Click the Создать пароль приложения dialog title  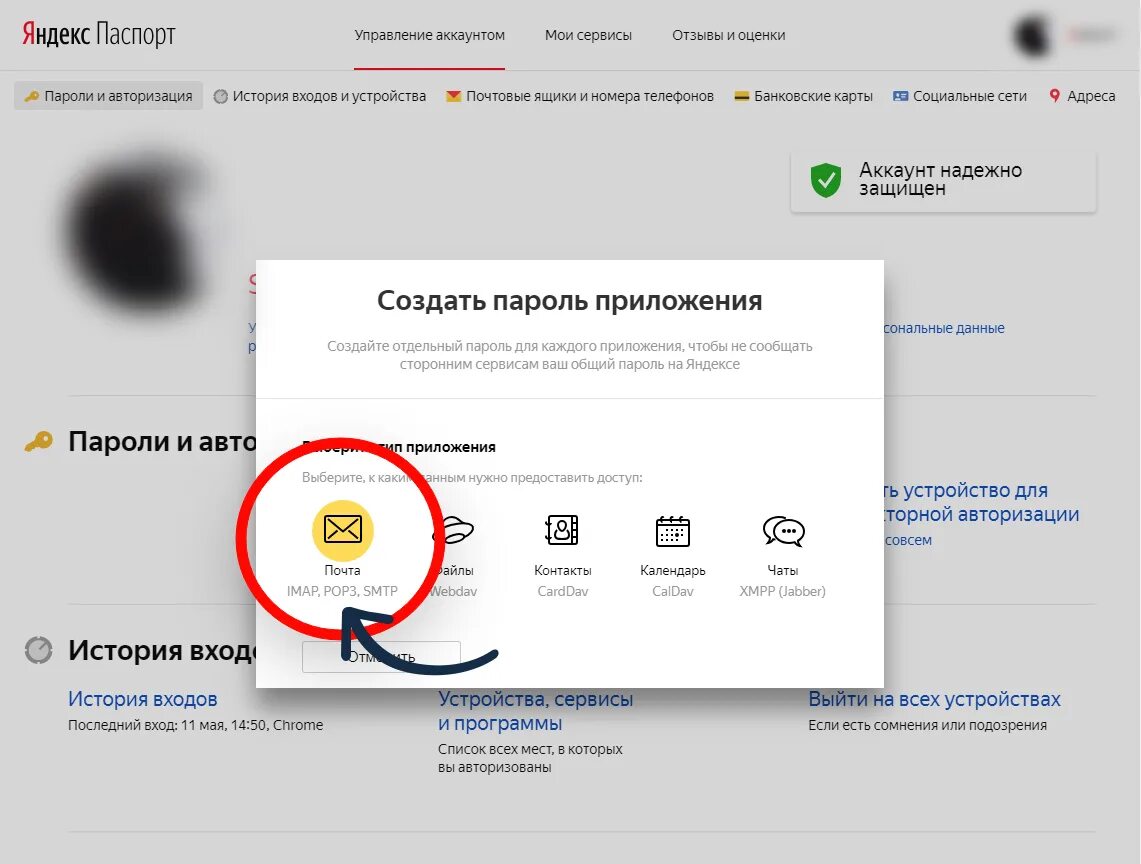[570, 301]
